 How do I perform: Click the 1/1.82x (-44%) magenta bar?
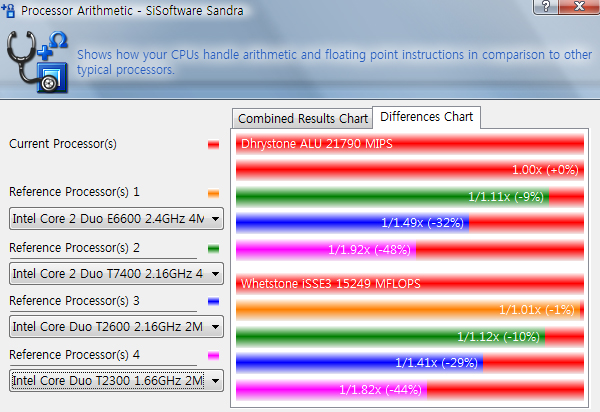331,390
